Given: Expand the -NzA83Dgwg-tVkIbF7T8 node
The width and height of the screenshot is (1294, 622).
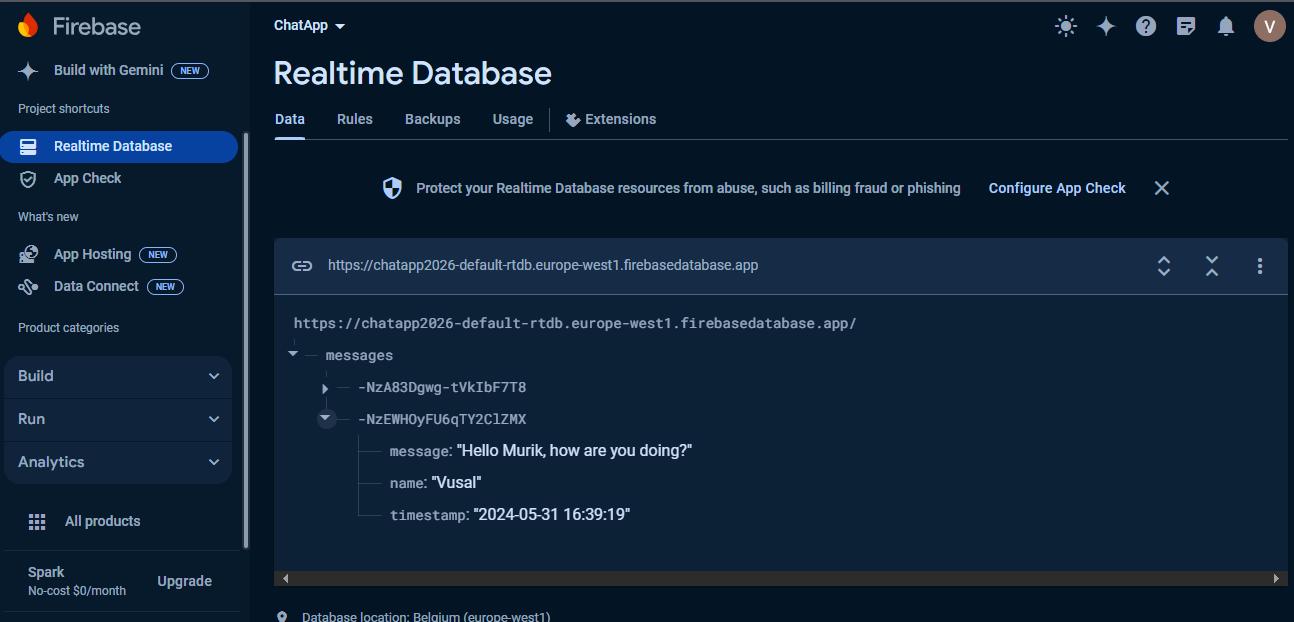Looking at the screenshot, I should pyautogui.click(x=325, y=388).
